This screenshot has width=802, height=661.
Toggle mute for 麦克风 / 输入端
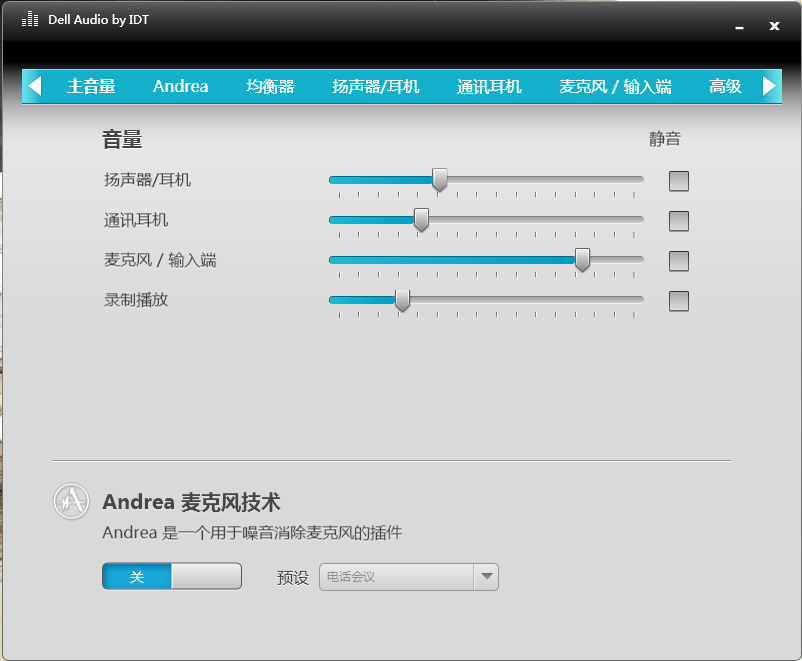click(679, 261)
